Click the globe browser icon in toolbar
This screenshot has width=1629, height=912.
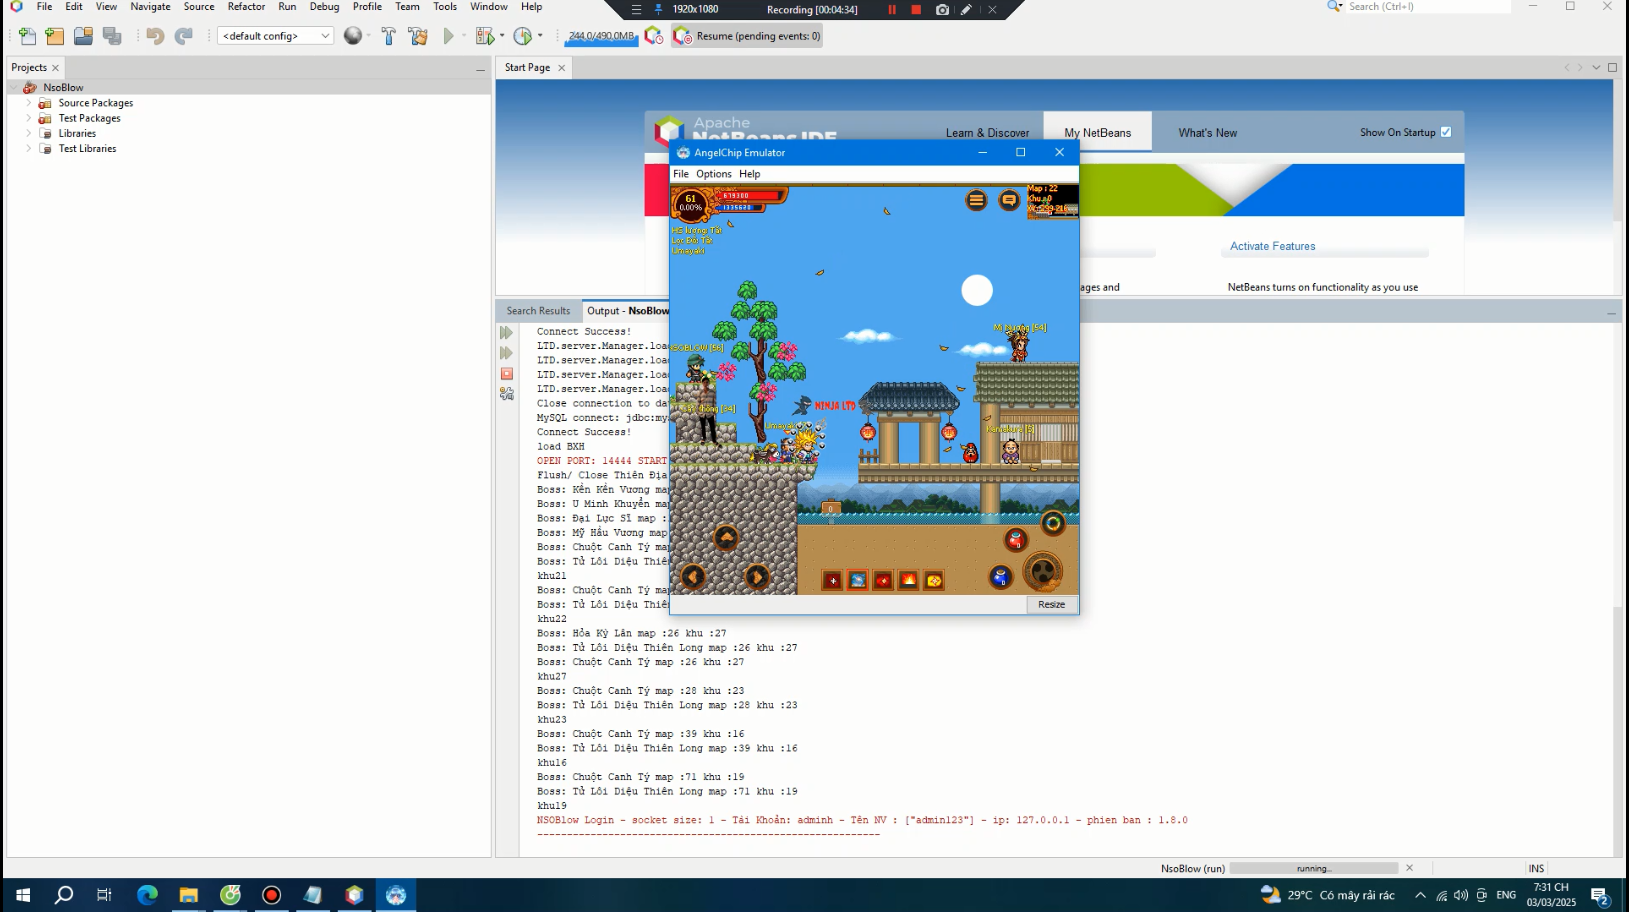353,36
